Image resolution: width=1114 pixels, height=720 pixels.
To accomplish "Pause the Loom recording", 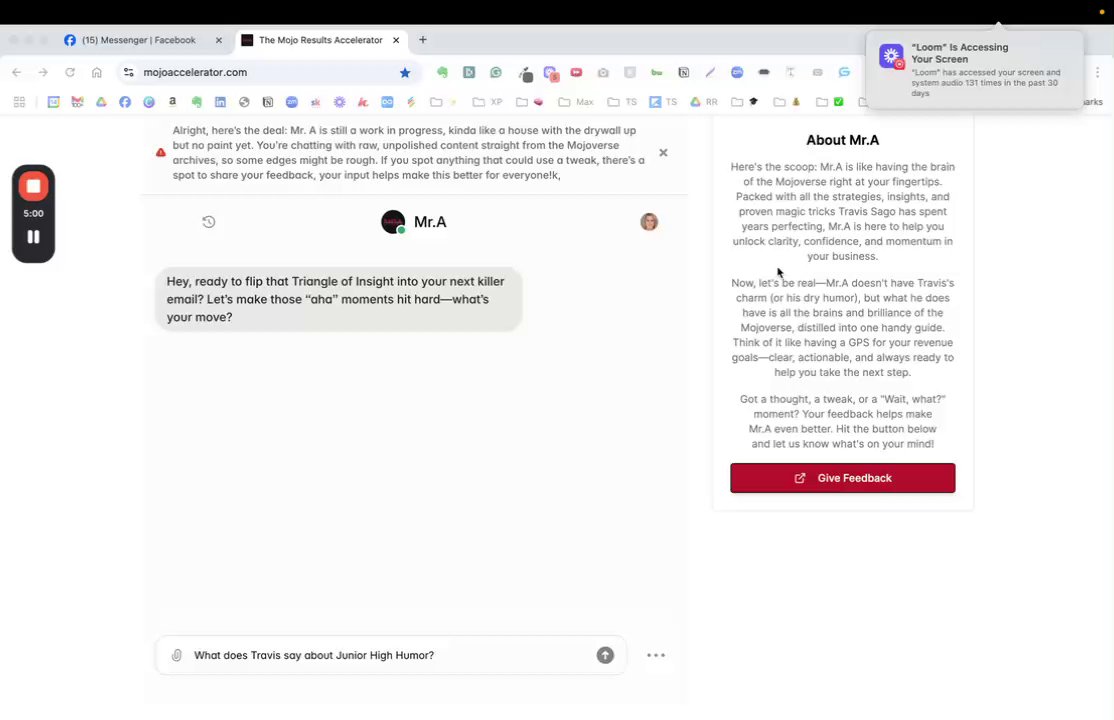I will pyautogui.click(x=33, y=237).
